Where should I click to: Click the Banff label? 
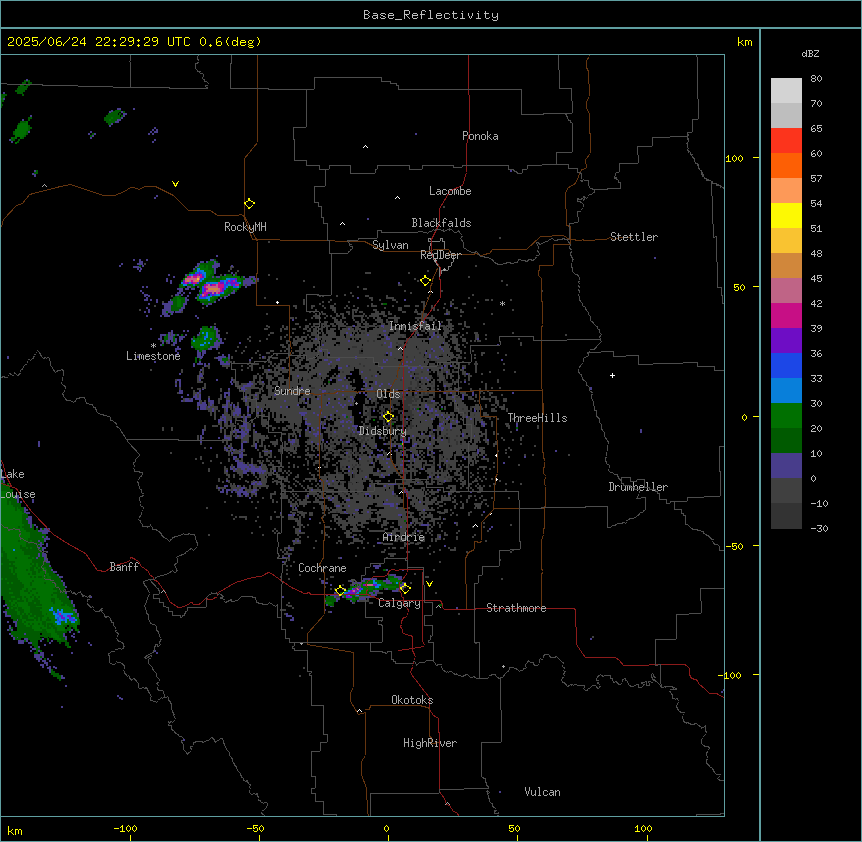124,567
